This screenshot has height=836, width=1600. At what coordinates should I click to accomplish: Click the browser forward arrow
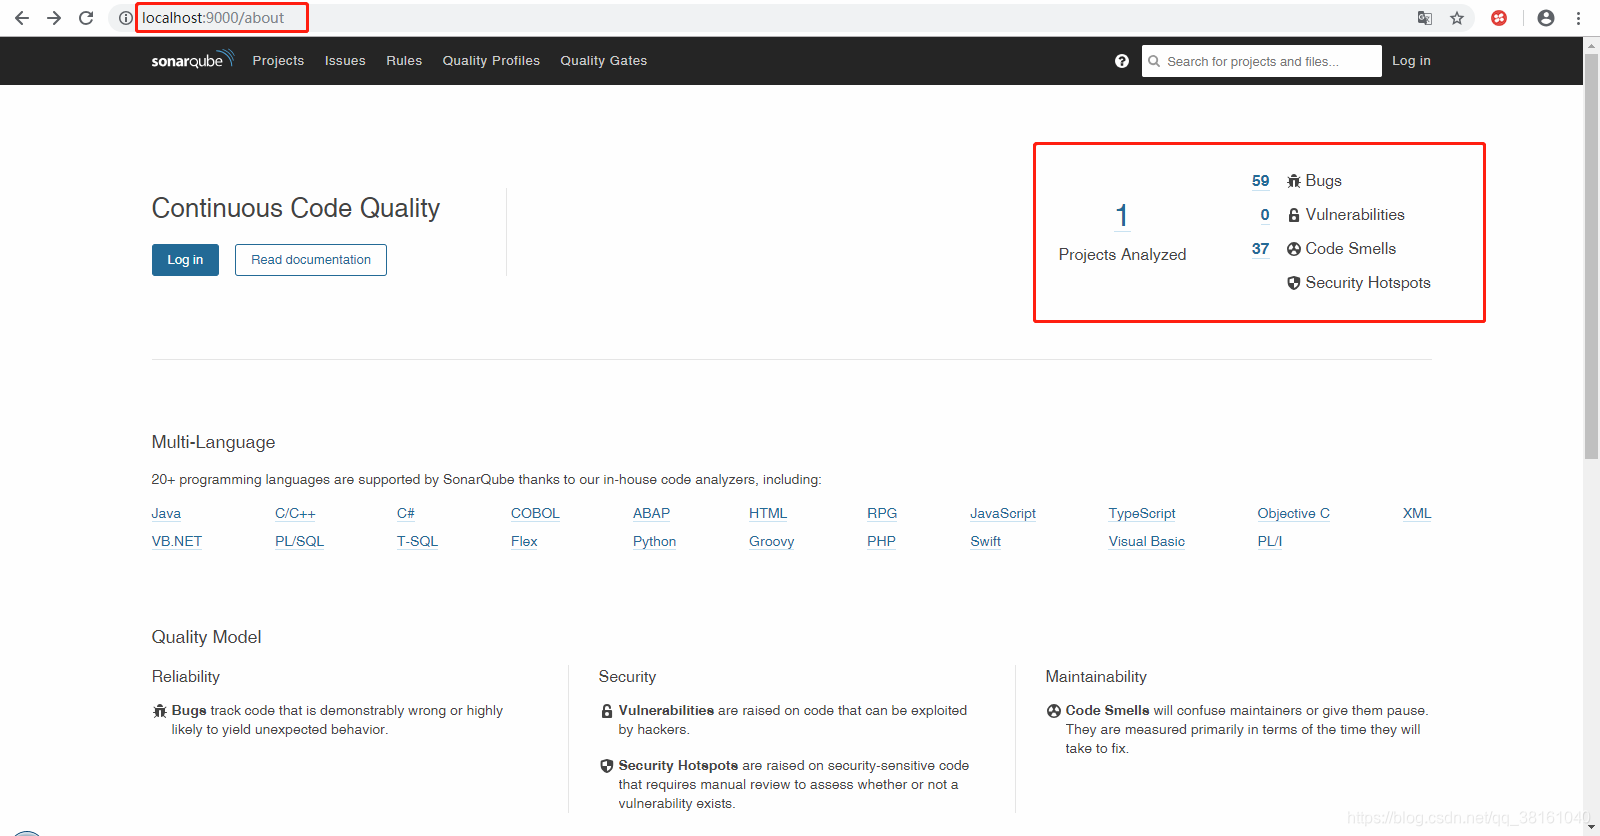54,18
